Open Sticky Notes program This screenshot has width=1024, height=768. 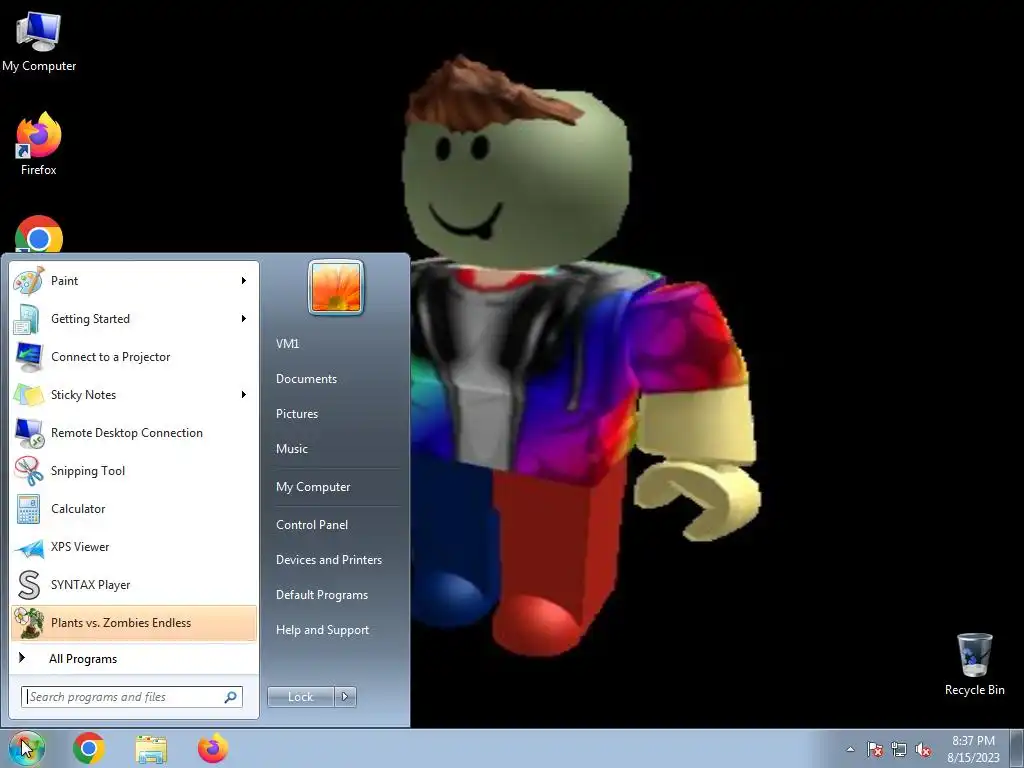point(133,395)
